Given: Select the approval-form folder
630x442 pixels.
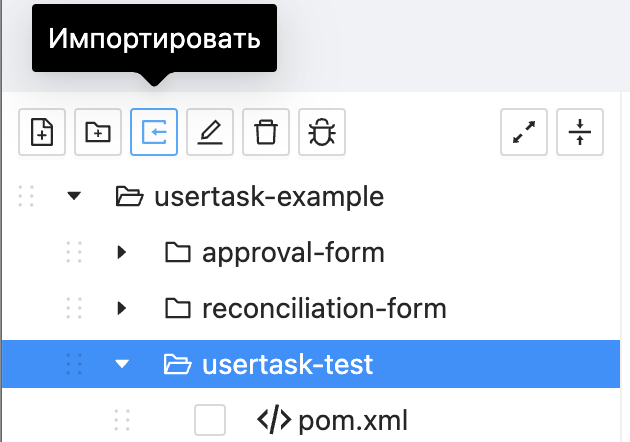Looking at the screenshot, I should pos(293,252).
